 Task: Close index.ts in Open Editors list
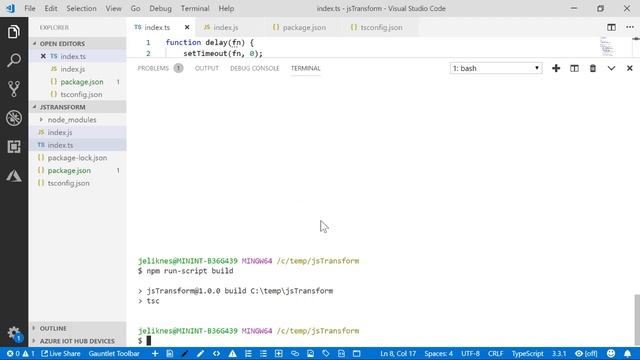tap(43, 56)
